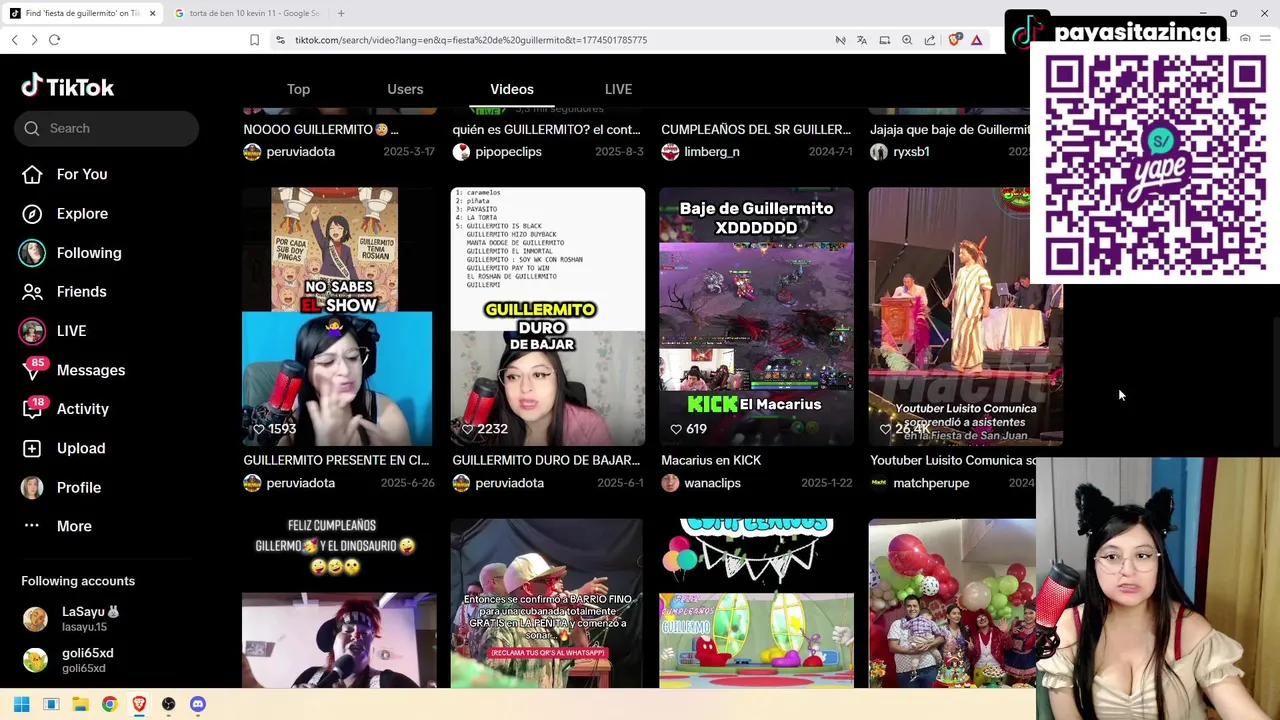Image resolution: width=1280 pixels, height=720 pixels.
Task: Click 'GUILLERMITO PRESENTE EN CI...' video title
Action: pos(336,460)
